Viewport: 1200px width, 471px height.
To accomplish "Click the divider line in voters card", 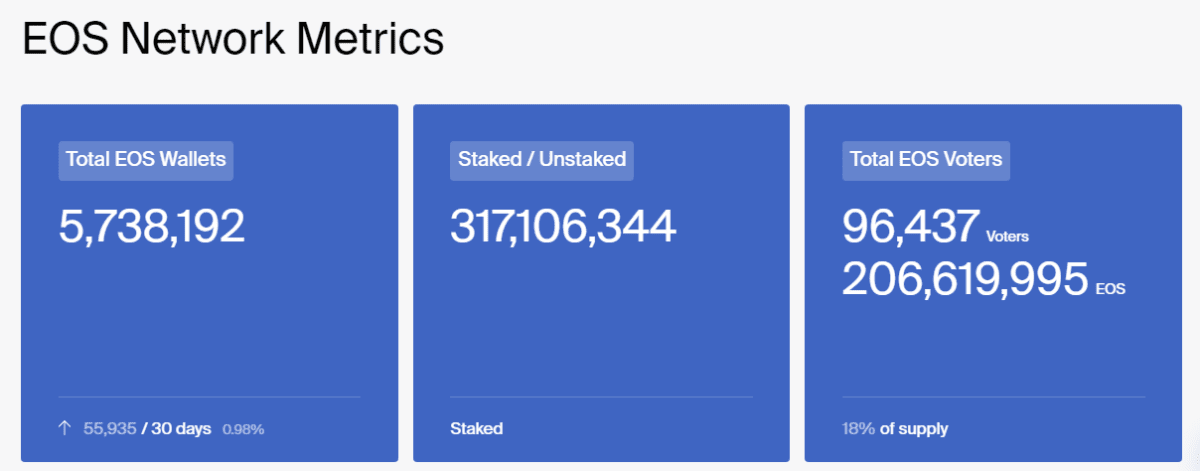I will tap(993, 397).
